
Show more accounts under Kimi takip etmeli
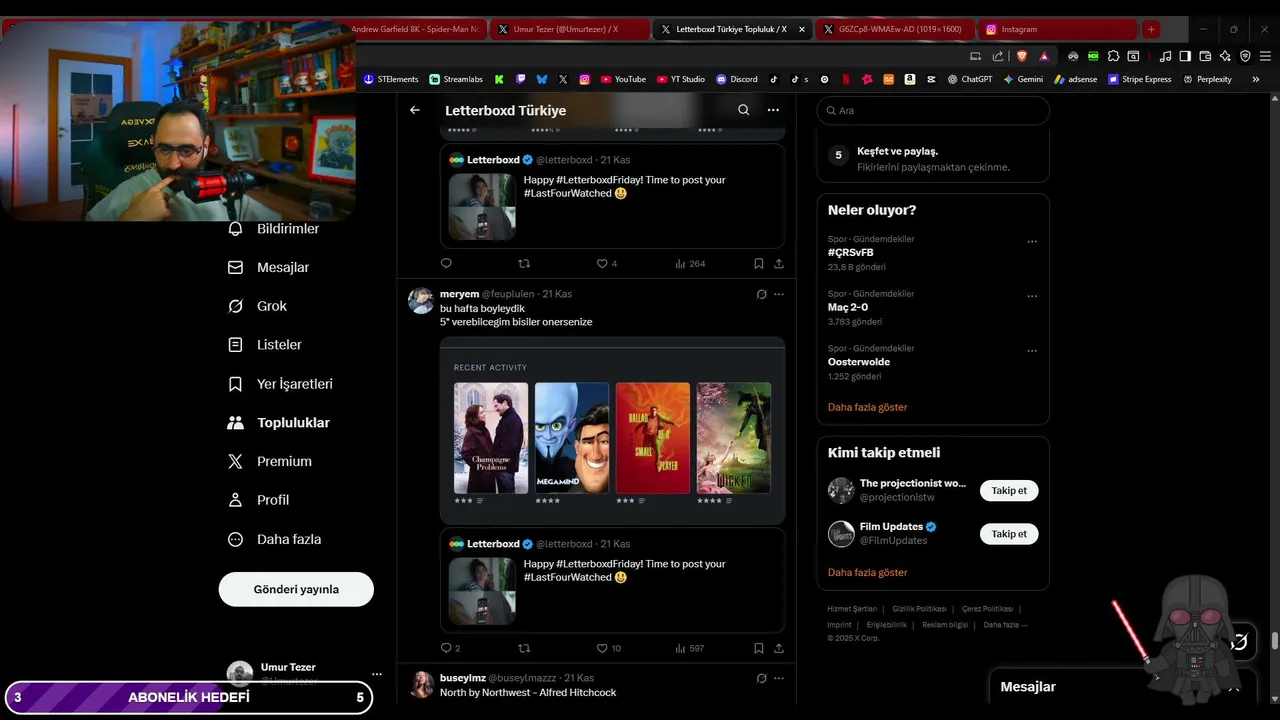[867, 572]
